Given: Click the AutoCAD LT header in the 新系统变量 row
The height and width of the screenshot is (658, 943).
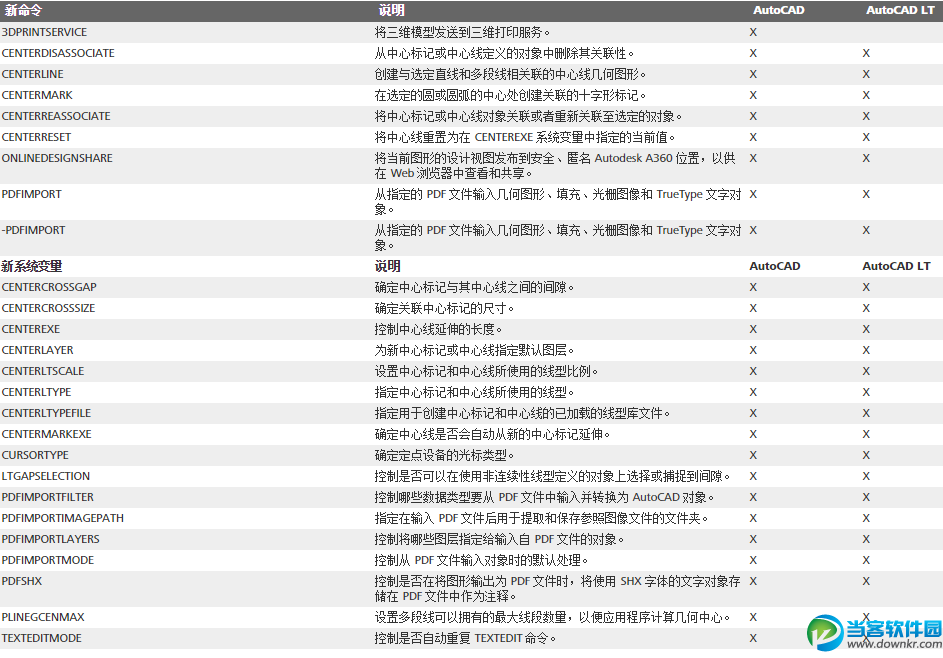Looking at the screenshot, I should tap(896, 266).
